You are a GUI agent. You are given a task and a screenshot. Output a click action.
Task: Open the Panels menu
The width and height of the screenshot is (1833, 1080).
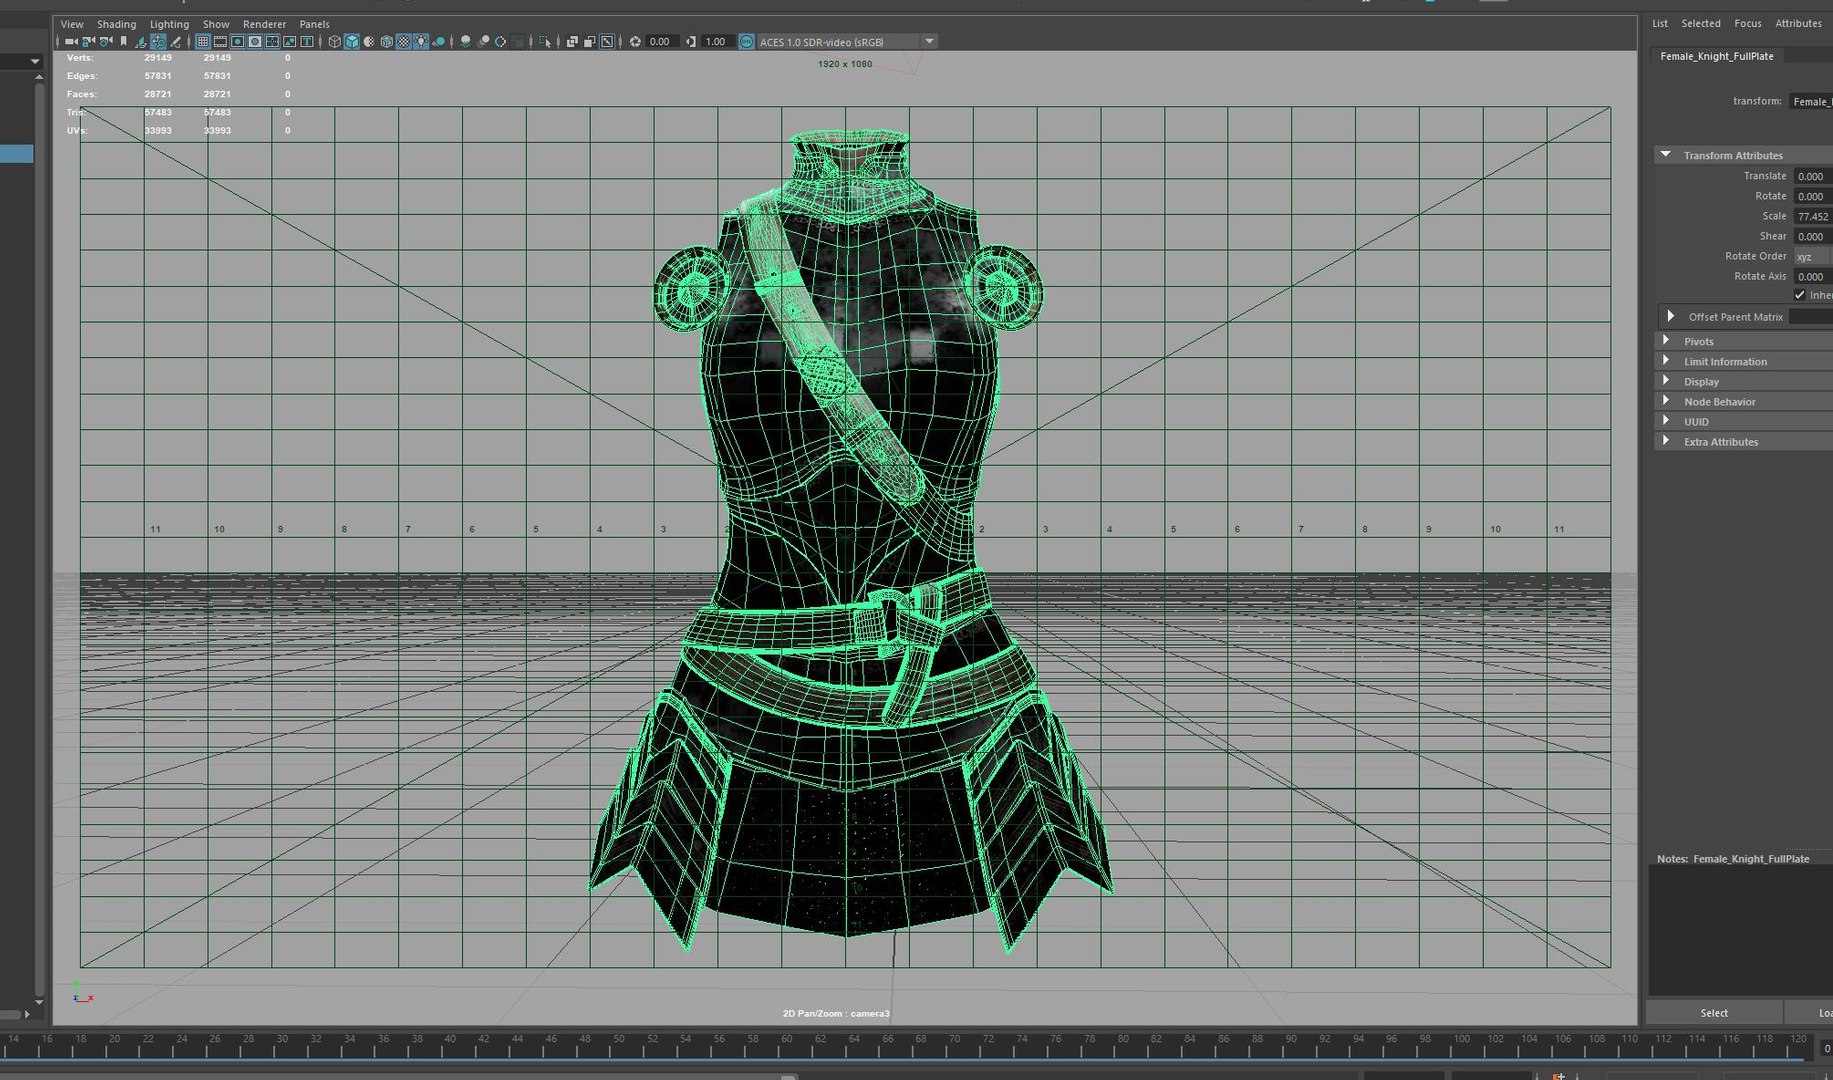pos(314,24)
